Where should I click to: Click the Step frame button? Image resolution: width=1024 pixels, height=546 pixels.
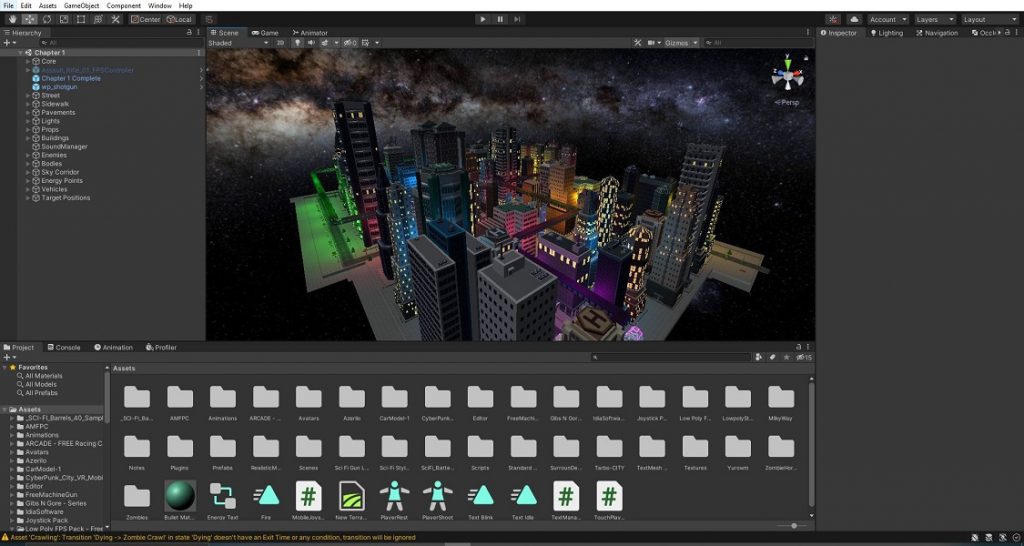point(517,20)
